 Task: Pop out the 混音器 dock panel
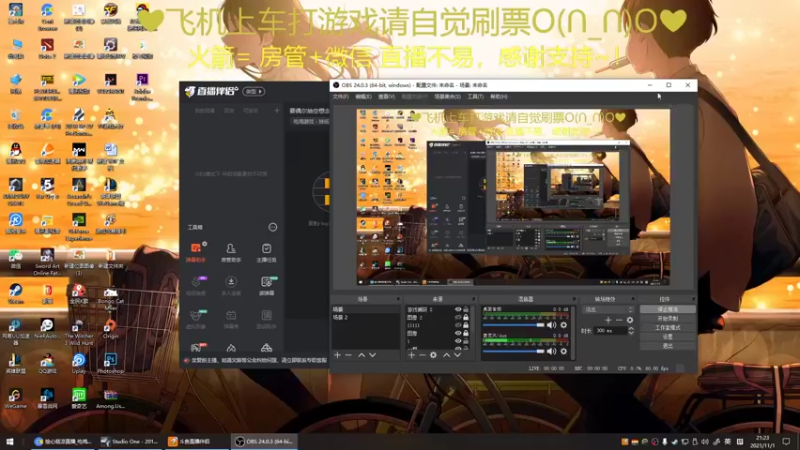pyautogui.click(x=573, y=299)
